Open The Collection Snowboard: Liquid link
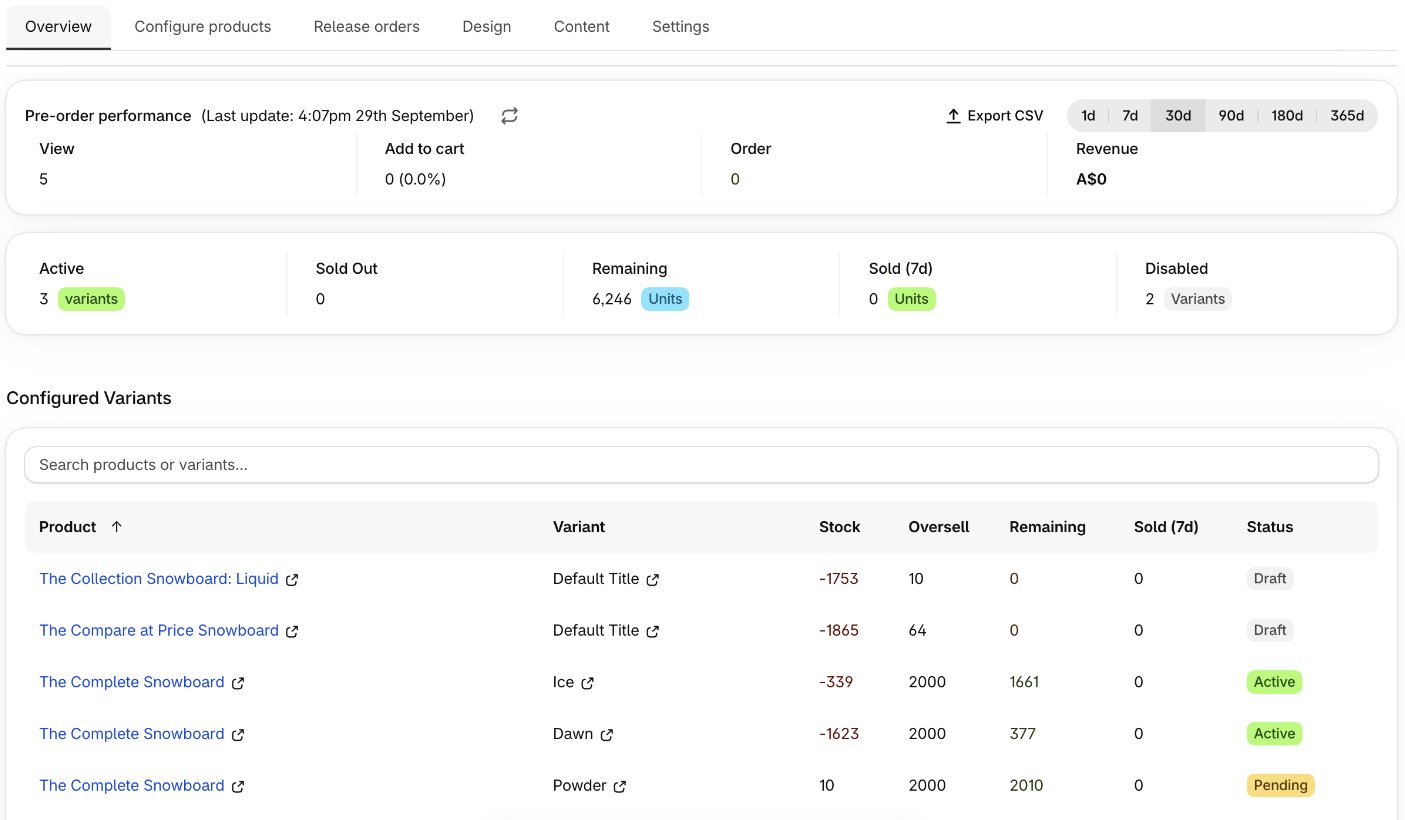This screenshot has width=1405, height=820. 159,579
